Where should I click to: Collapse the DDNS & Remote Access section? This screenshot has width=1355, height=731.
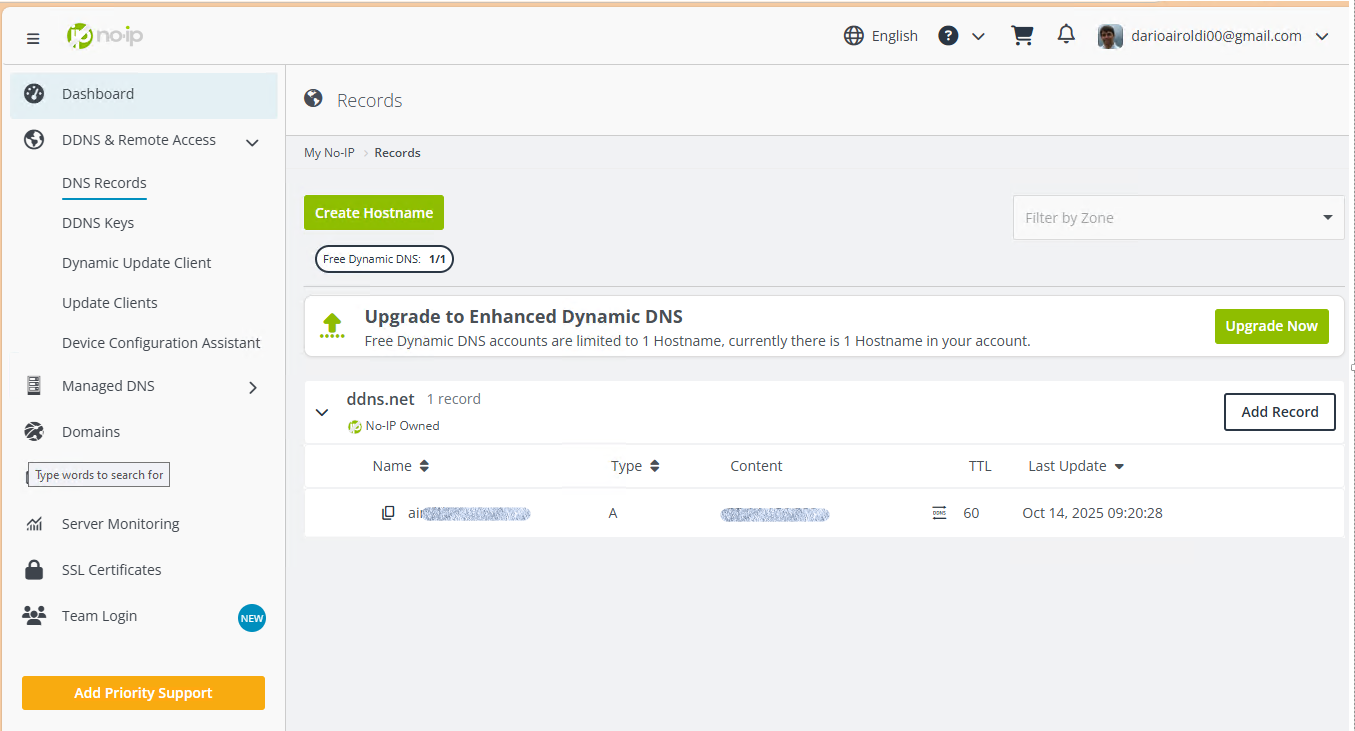[x=252, y=142]
